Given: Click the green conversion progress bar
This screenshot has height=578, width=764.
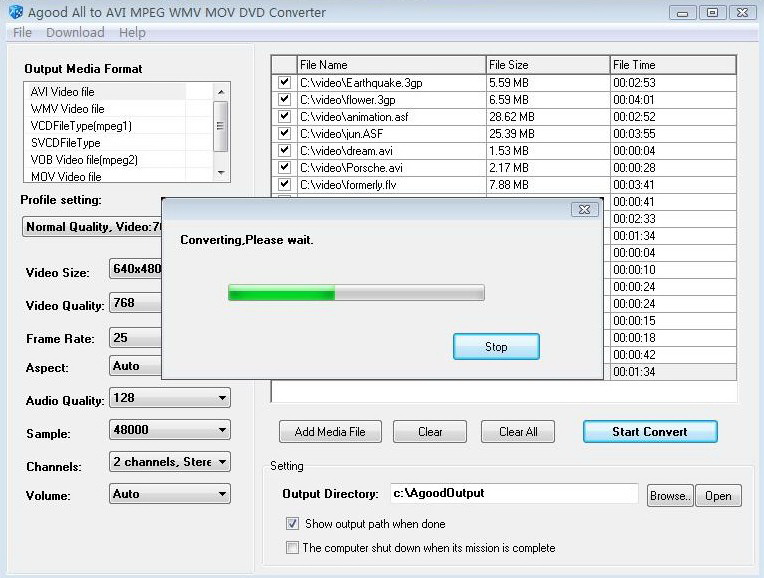Looking at the screenshot, I should [x=356, y=293].
